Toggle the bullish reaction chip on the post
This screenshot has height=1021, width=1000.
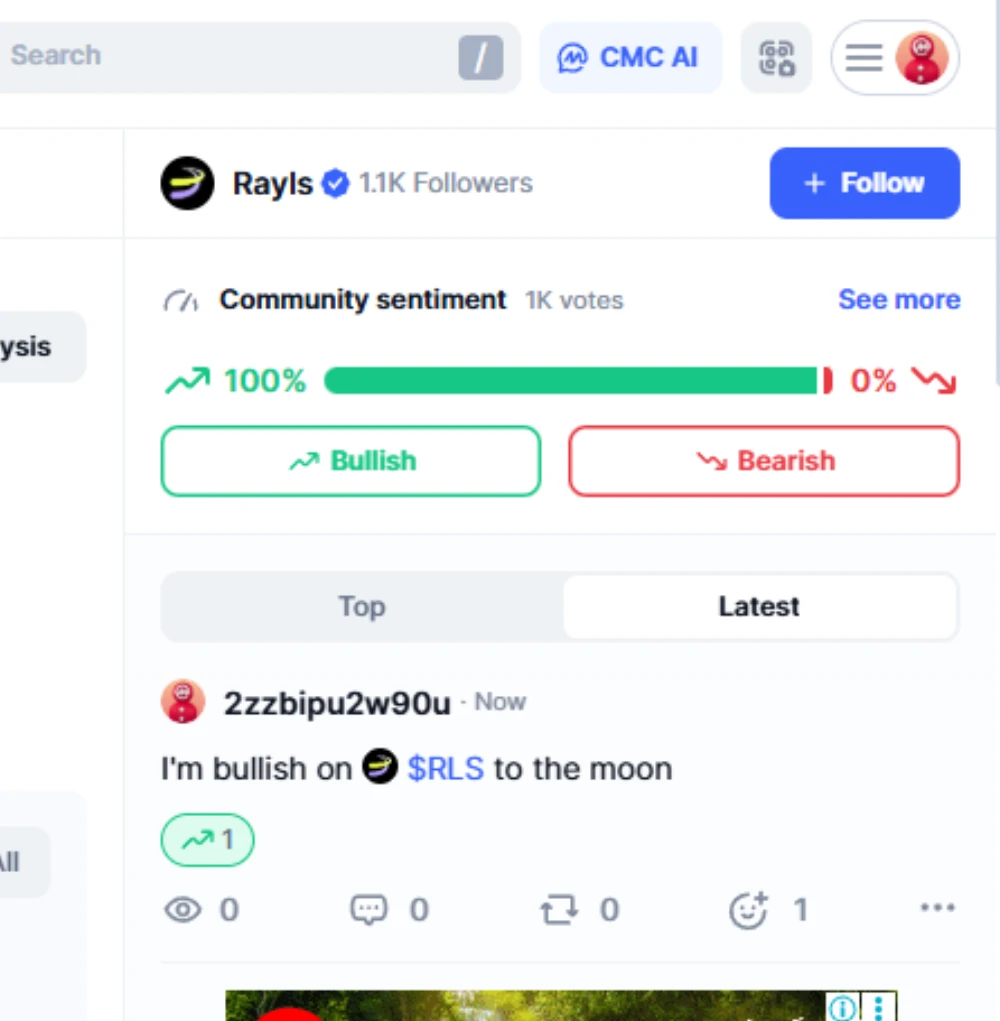(208, 840)
